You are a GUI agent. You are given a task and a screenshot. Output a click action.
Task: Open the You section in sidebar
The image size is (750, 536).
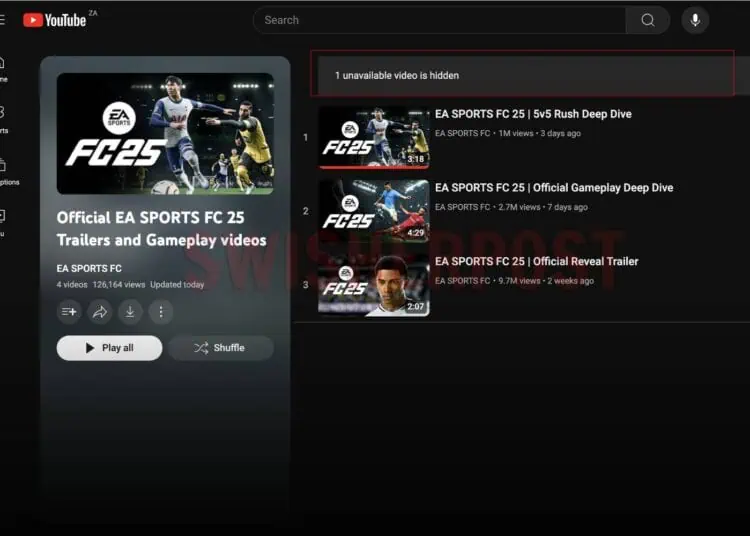[x=3, y=221]
